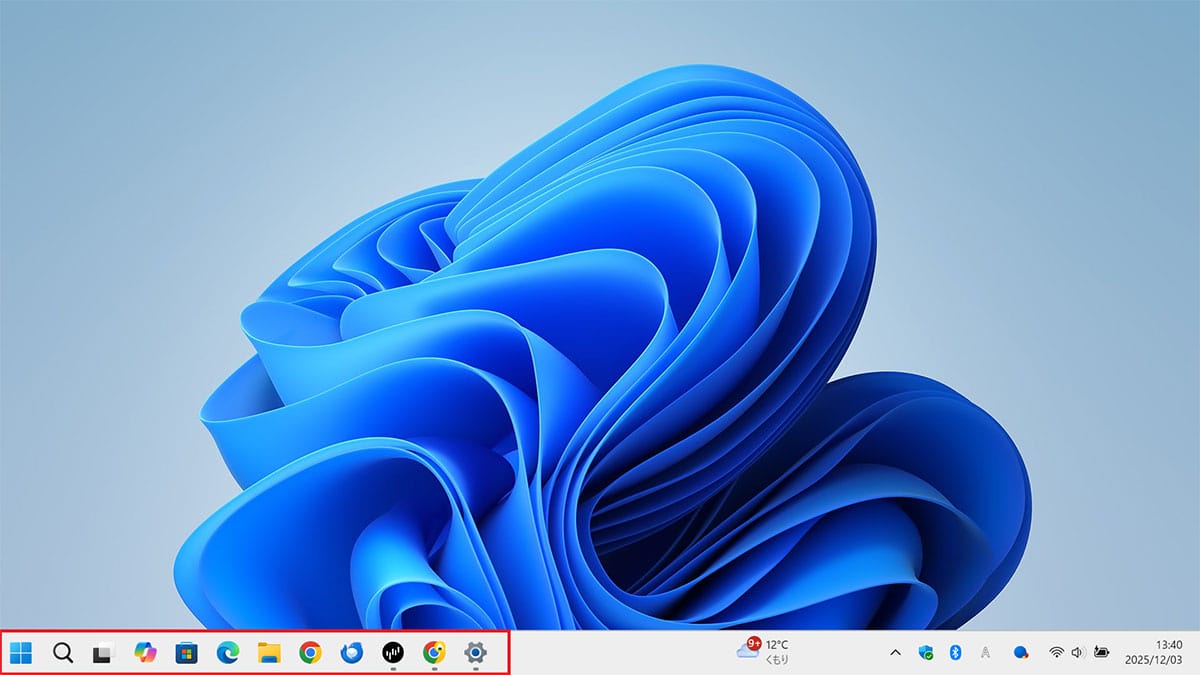Screen dimensions: 1200x675
Task: Show hidden tray icons with the chevron
Action: point(896,652)
